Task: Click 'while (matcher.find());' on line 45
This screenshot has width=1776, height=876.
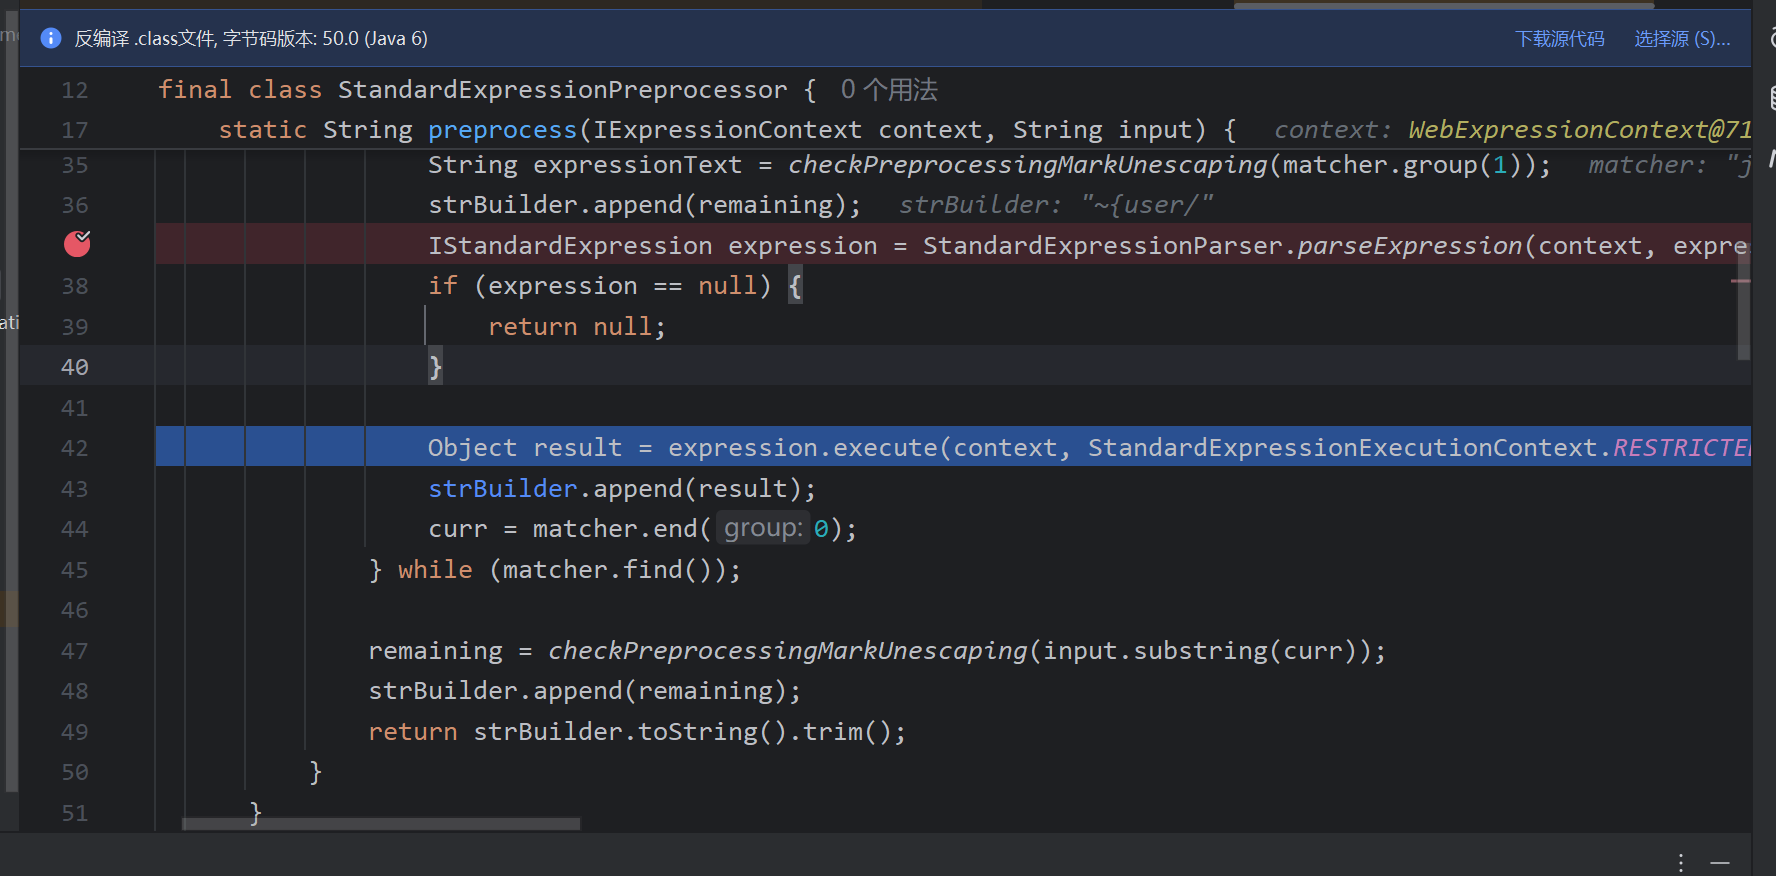Action: [x=570, y=570]
